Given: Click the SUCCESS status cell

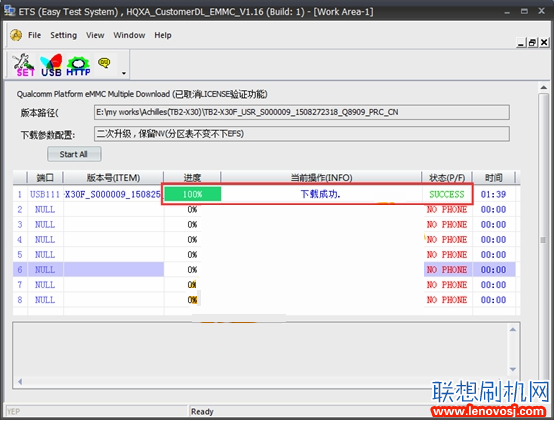Looking at the screenshot, I should click(447, 194).
